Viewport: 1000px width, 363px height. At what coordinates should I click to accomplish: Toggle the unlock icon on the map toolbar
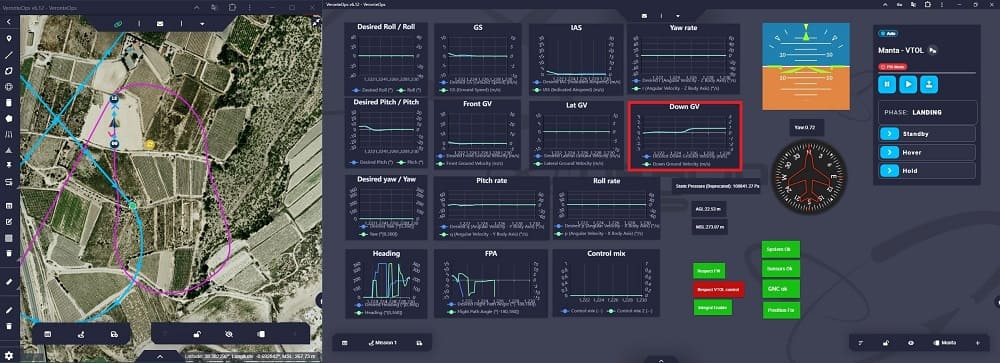198,334
